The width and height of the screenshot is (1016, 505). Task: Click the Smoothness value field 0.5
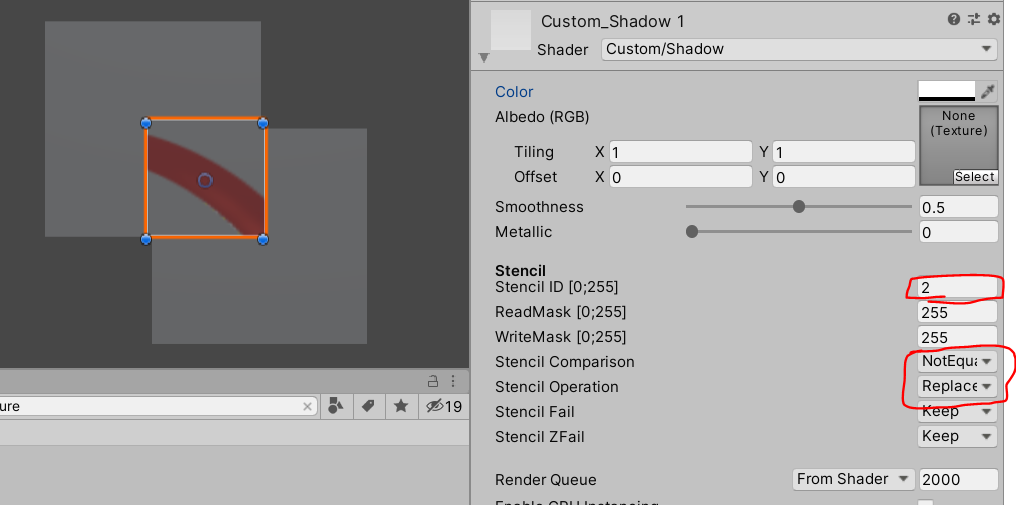(x=958, y=207)
